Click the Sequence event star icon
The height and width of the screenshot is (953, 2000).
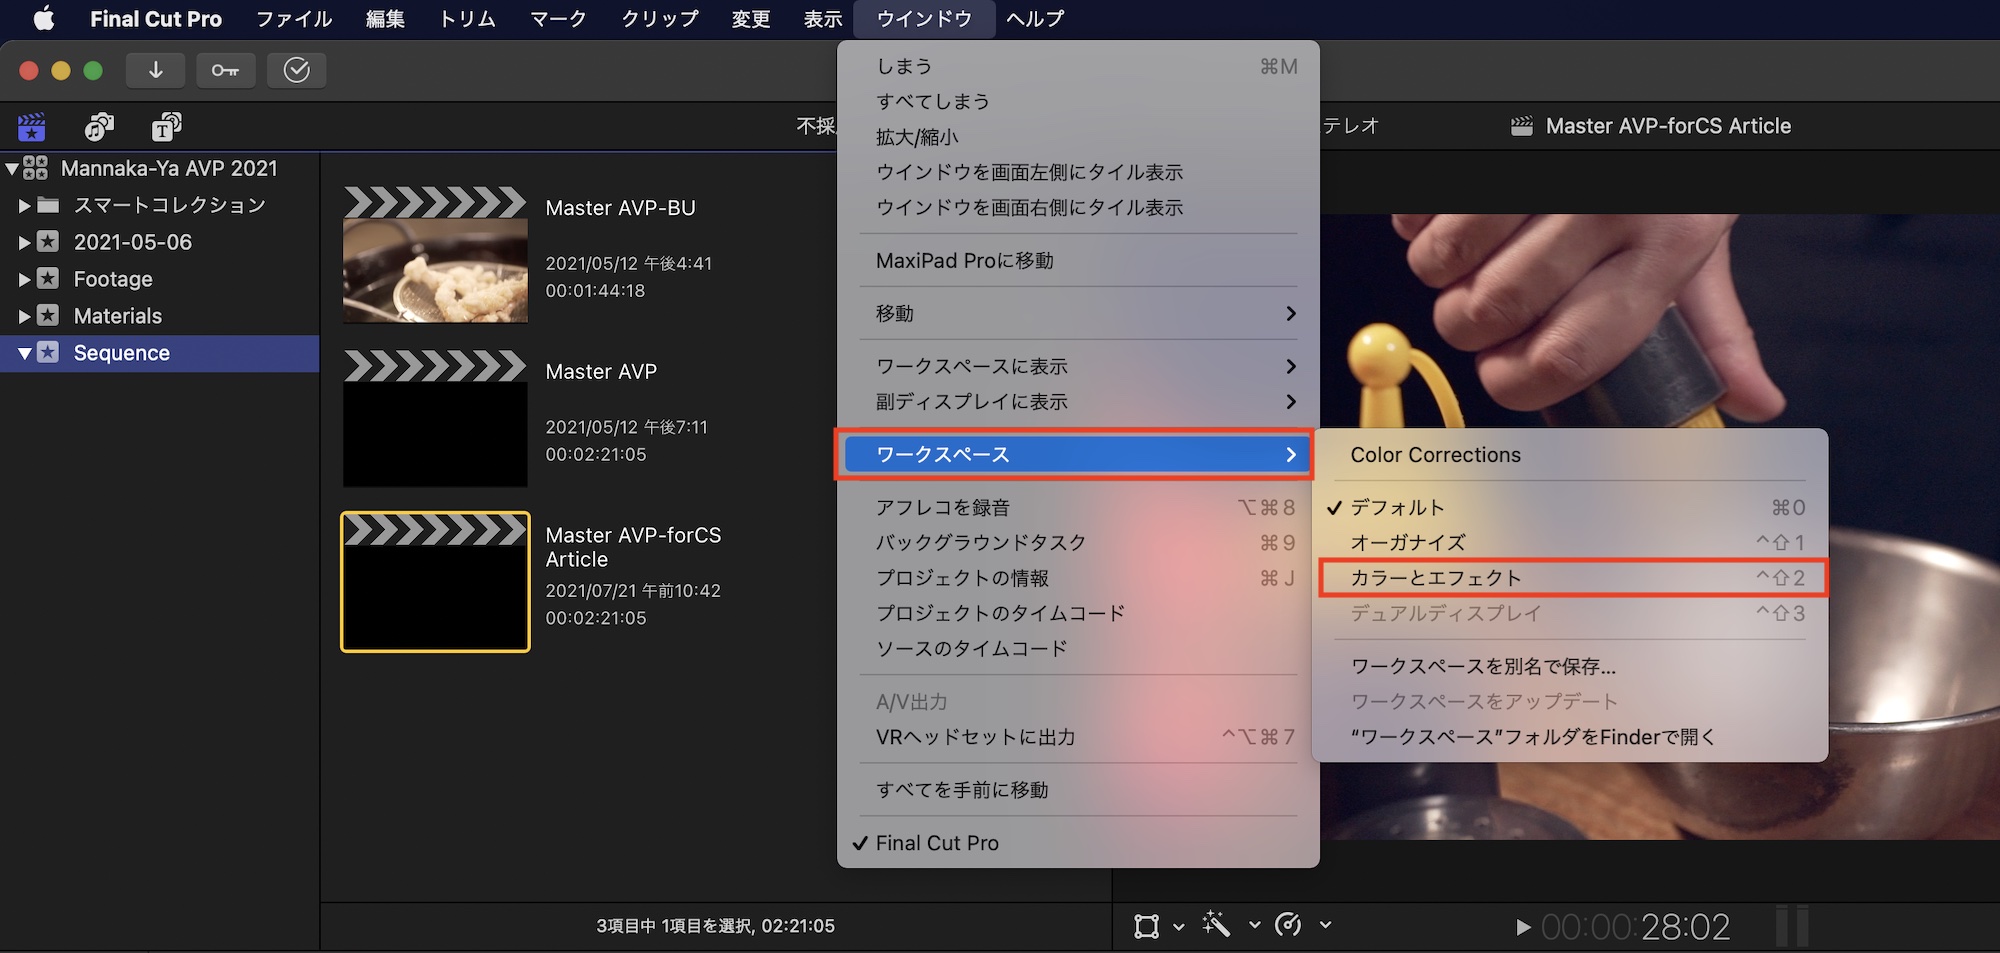[48, 353]
